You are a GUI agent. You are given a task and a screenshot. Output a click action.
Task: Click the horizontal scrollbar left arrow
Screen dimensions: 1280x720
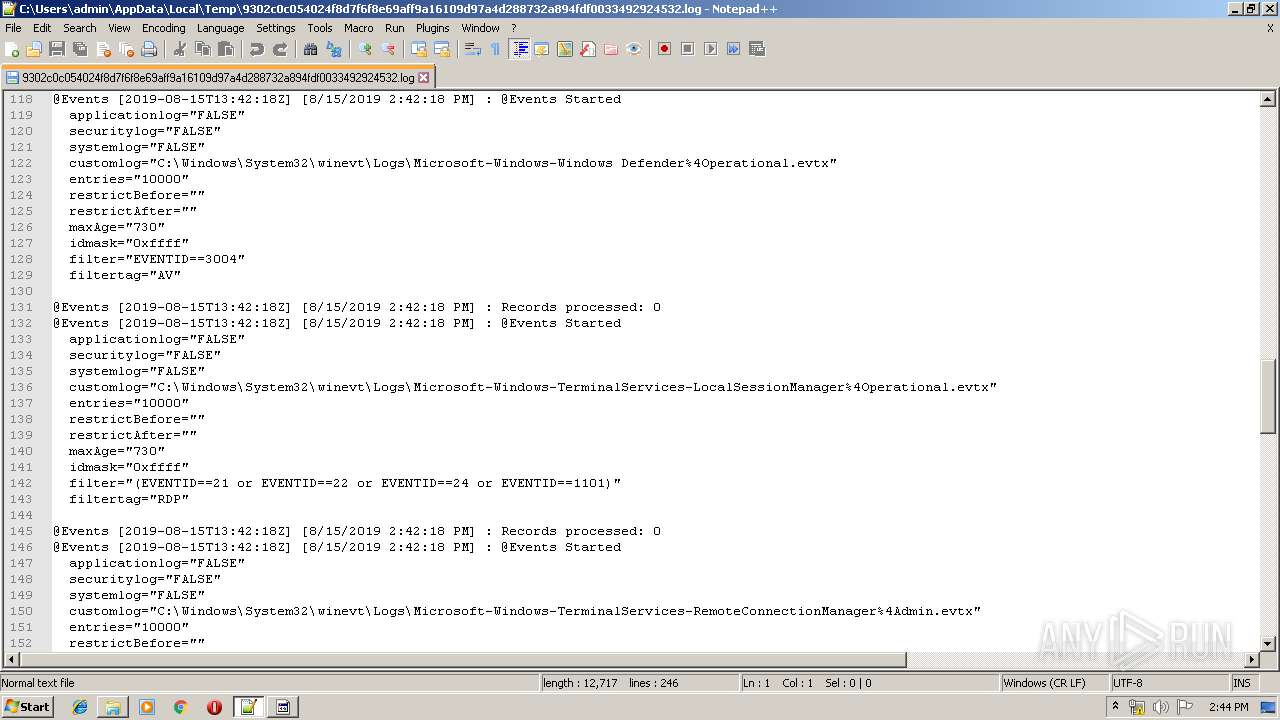11,660
